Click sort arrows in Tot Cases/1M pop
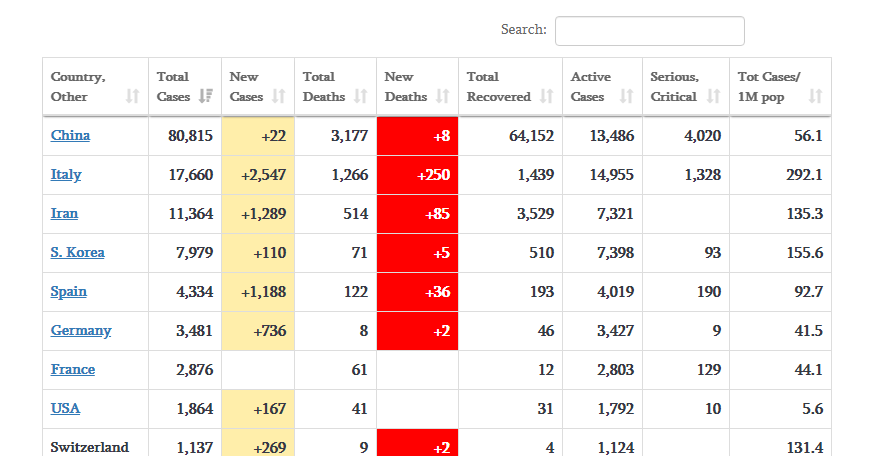 (815, 97)
